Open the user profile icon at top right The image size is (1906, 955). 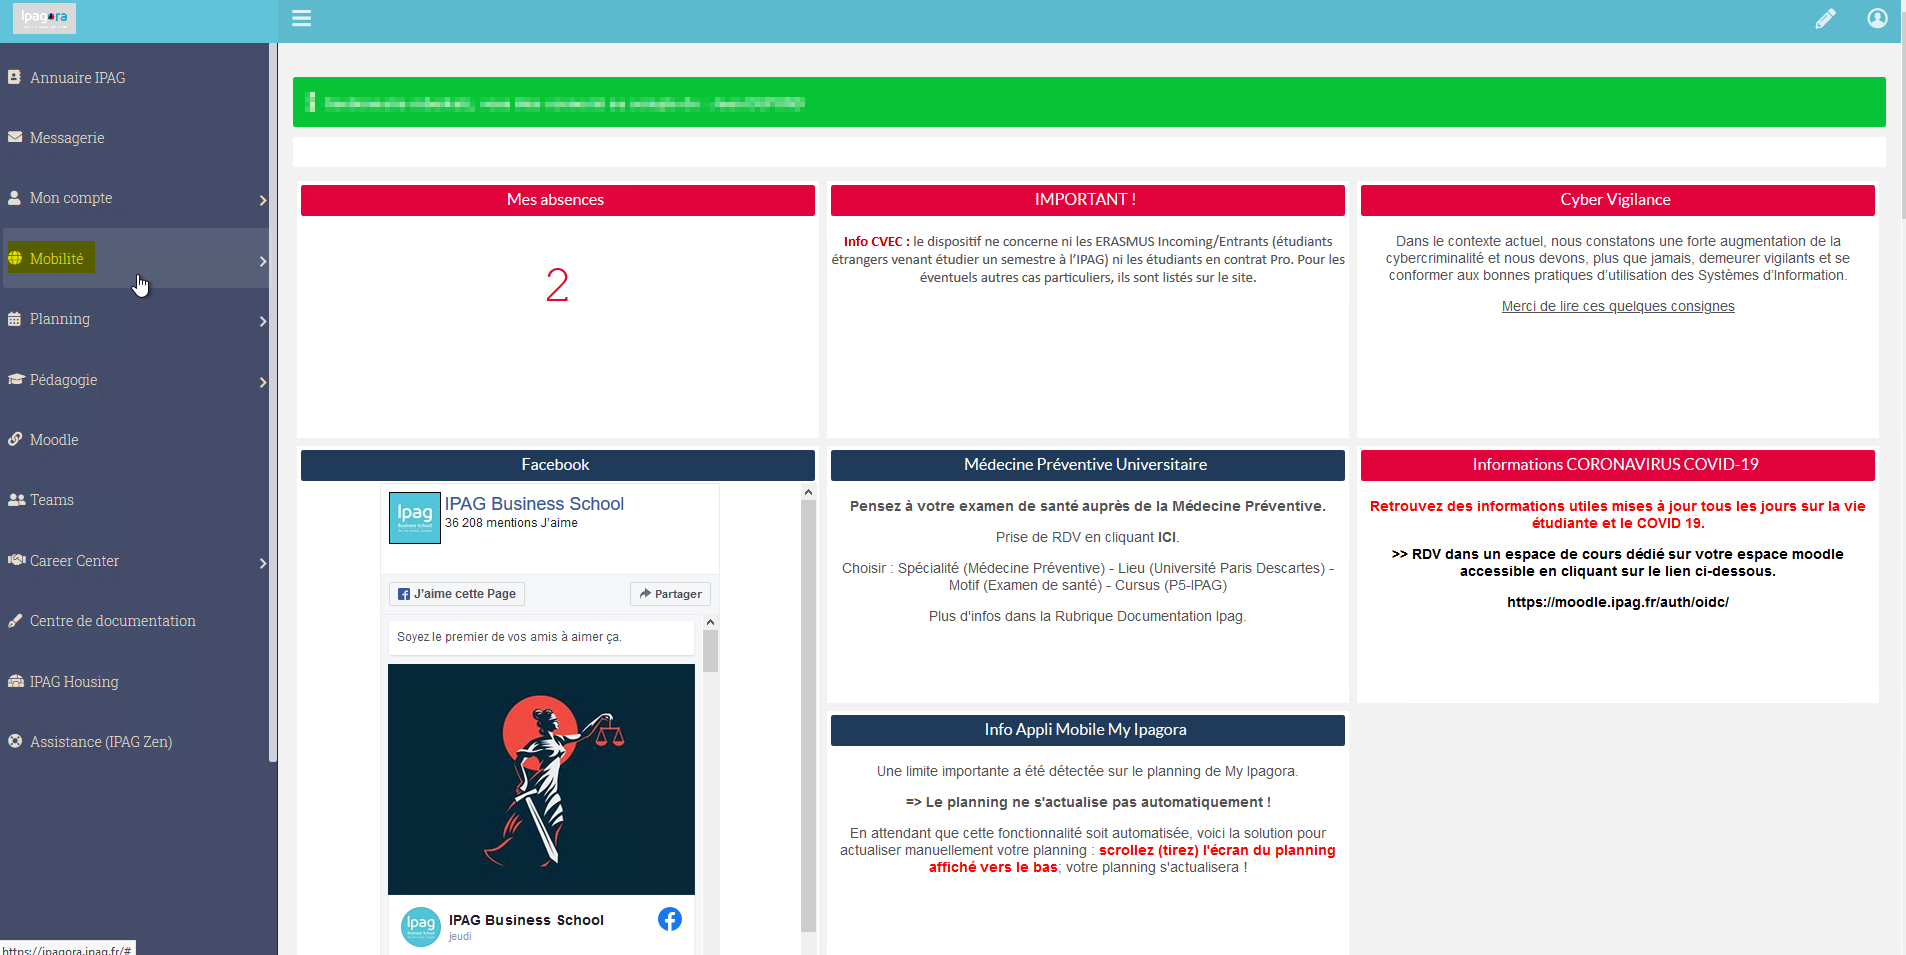(x=1877, y=18)
